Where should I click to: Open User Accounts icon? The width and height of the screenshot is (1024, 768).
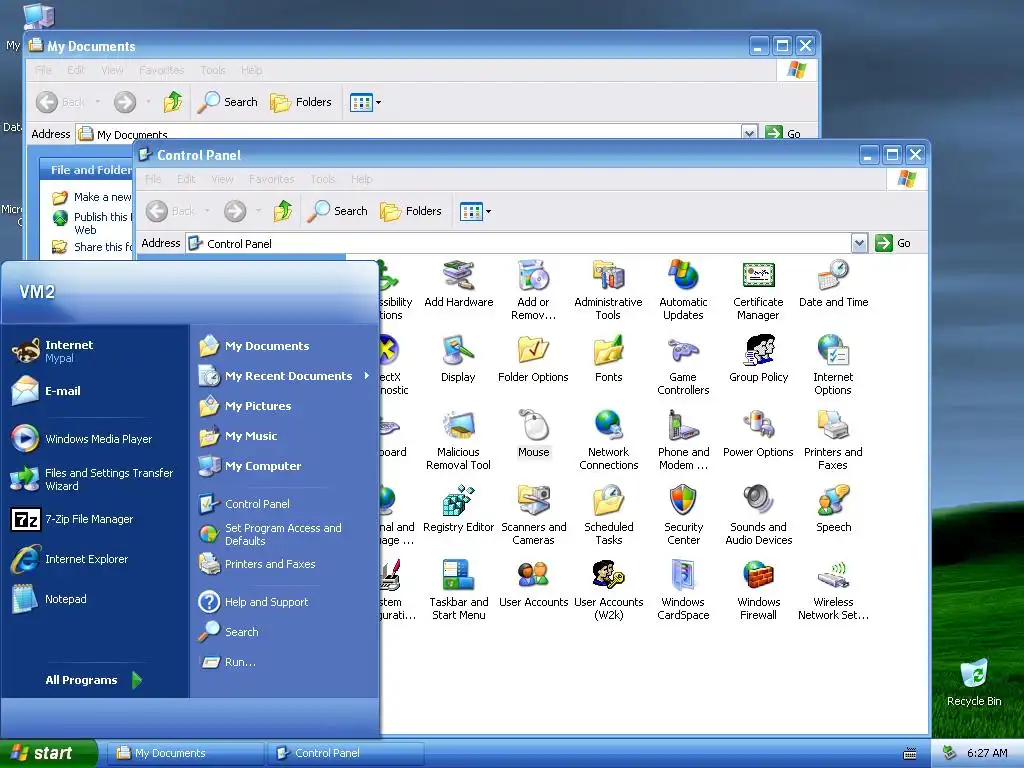click(534, 584)
